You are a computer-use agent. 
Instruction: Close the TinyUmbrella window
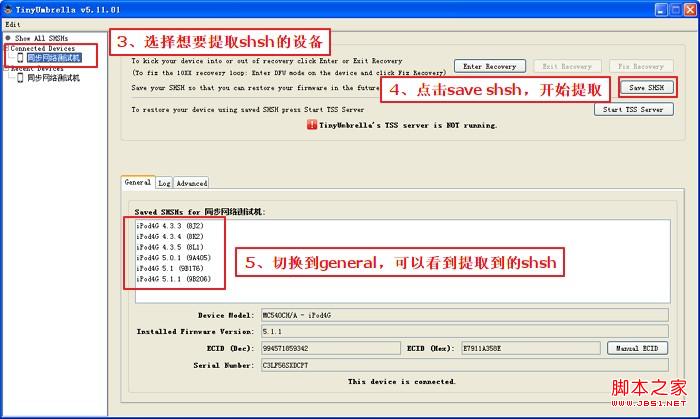coord(690,9)
